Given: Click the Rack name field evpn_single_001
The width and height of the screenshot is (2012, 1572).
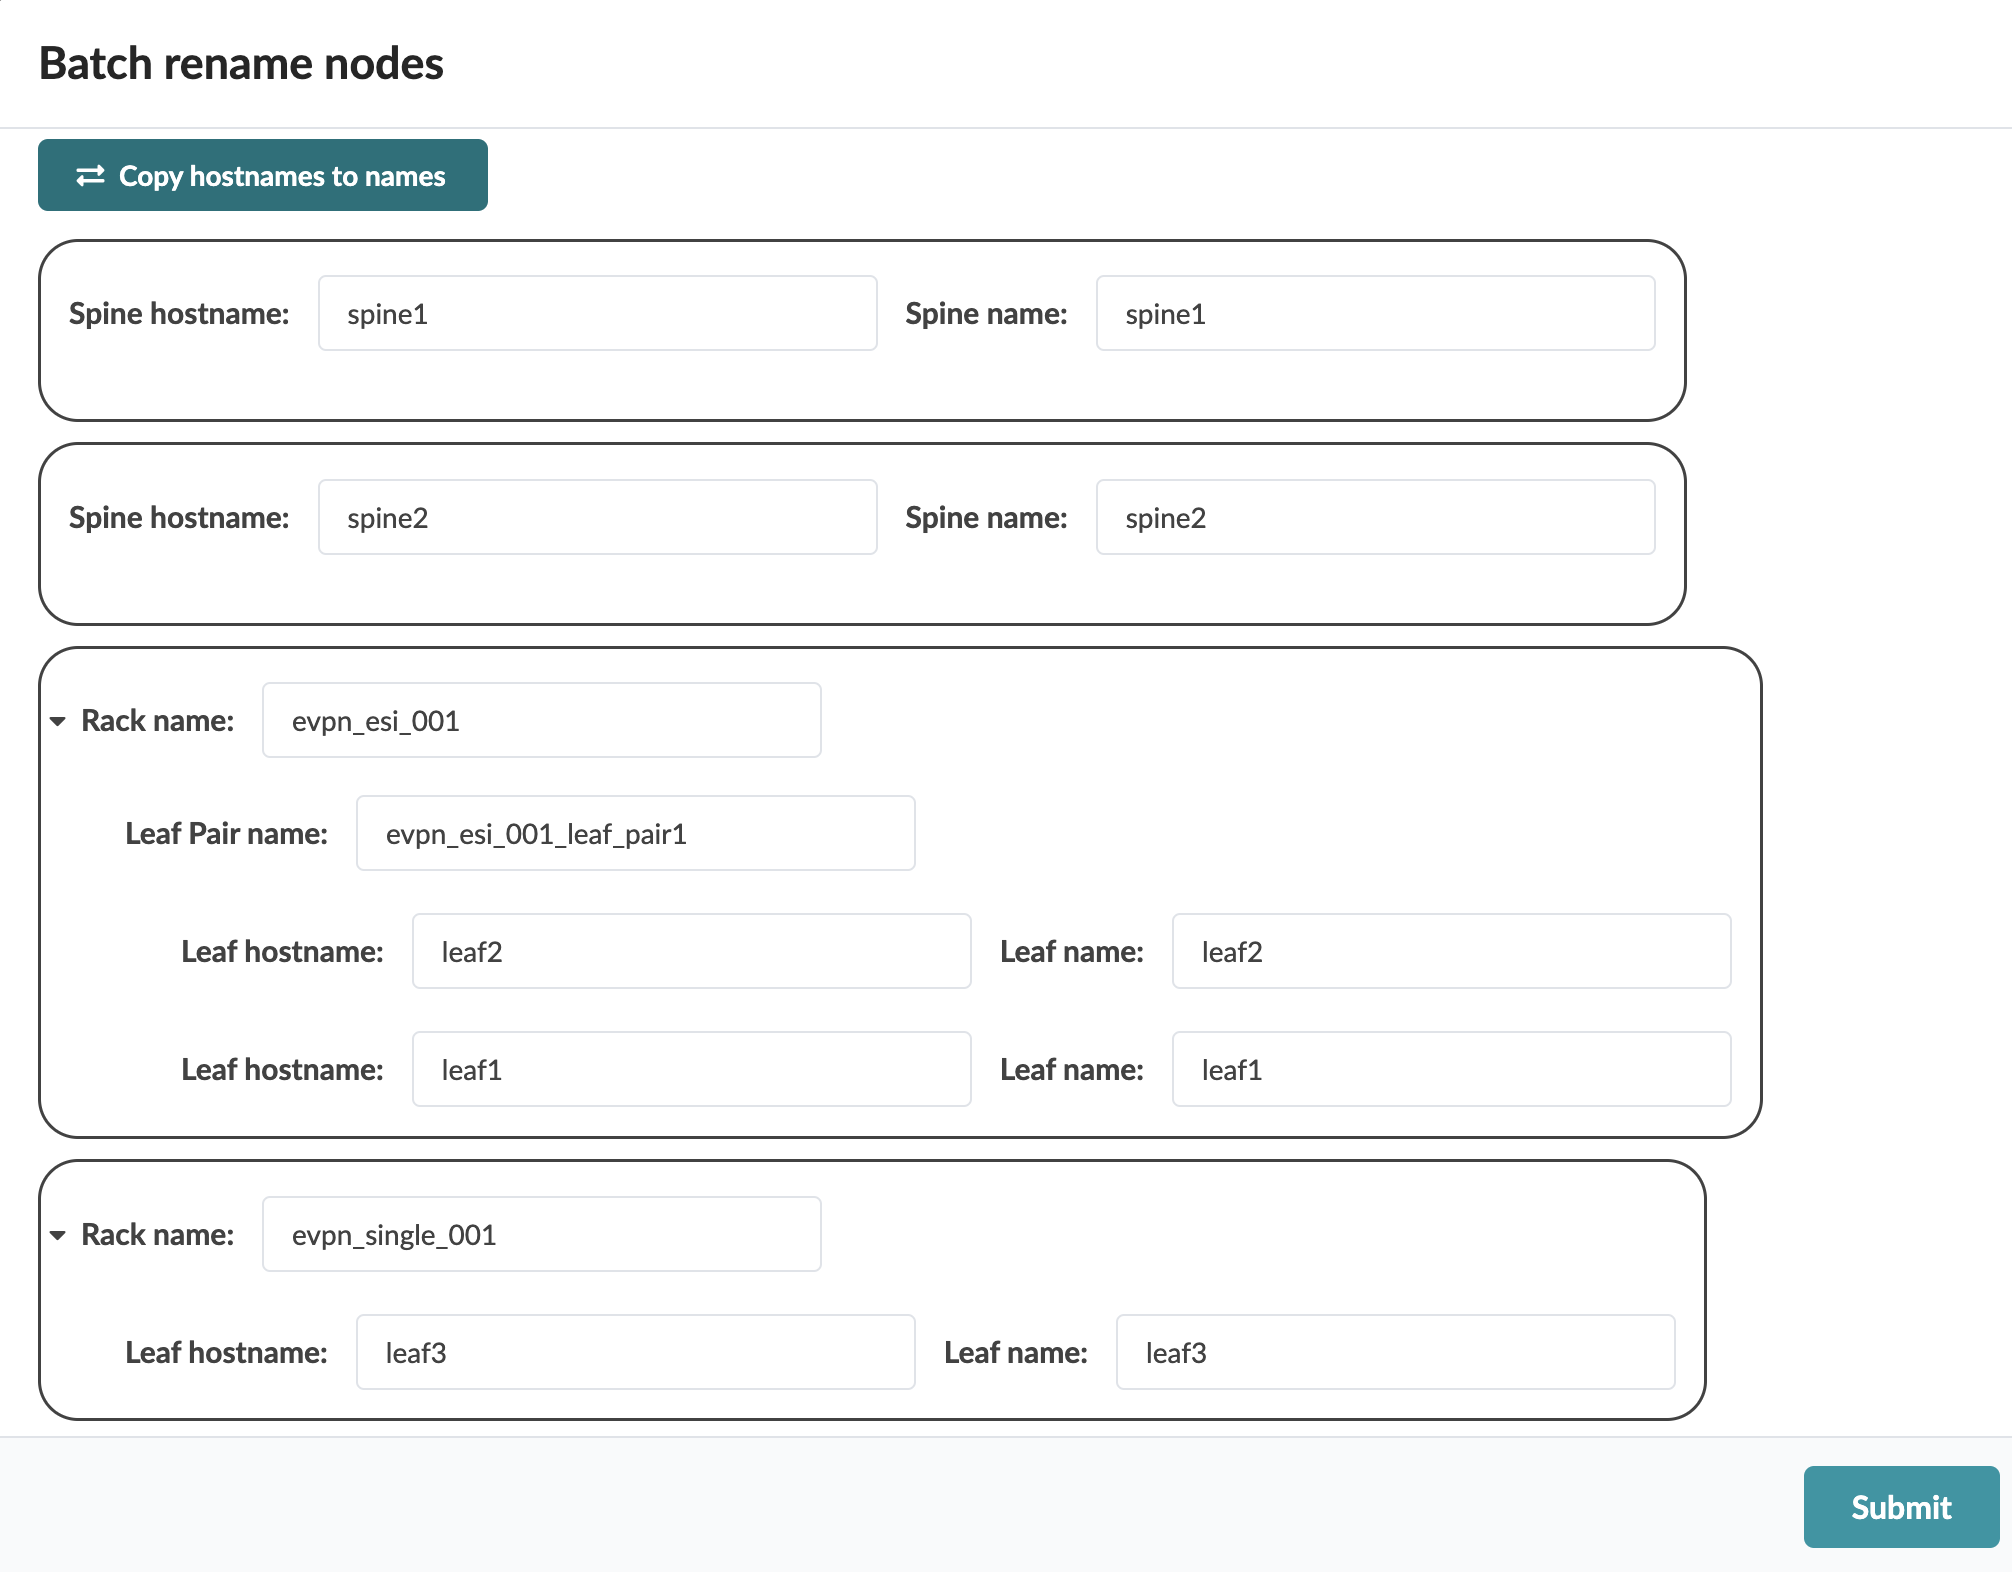Looking at the screenshot, I should [541, 1235].
